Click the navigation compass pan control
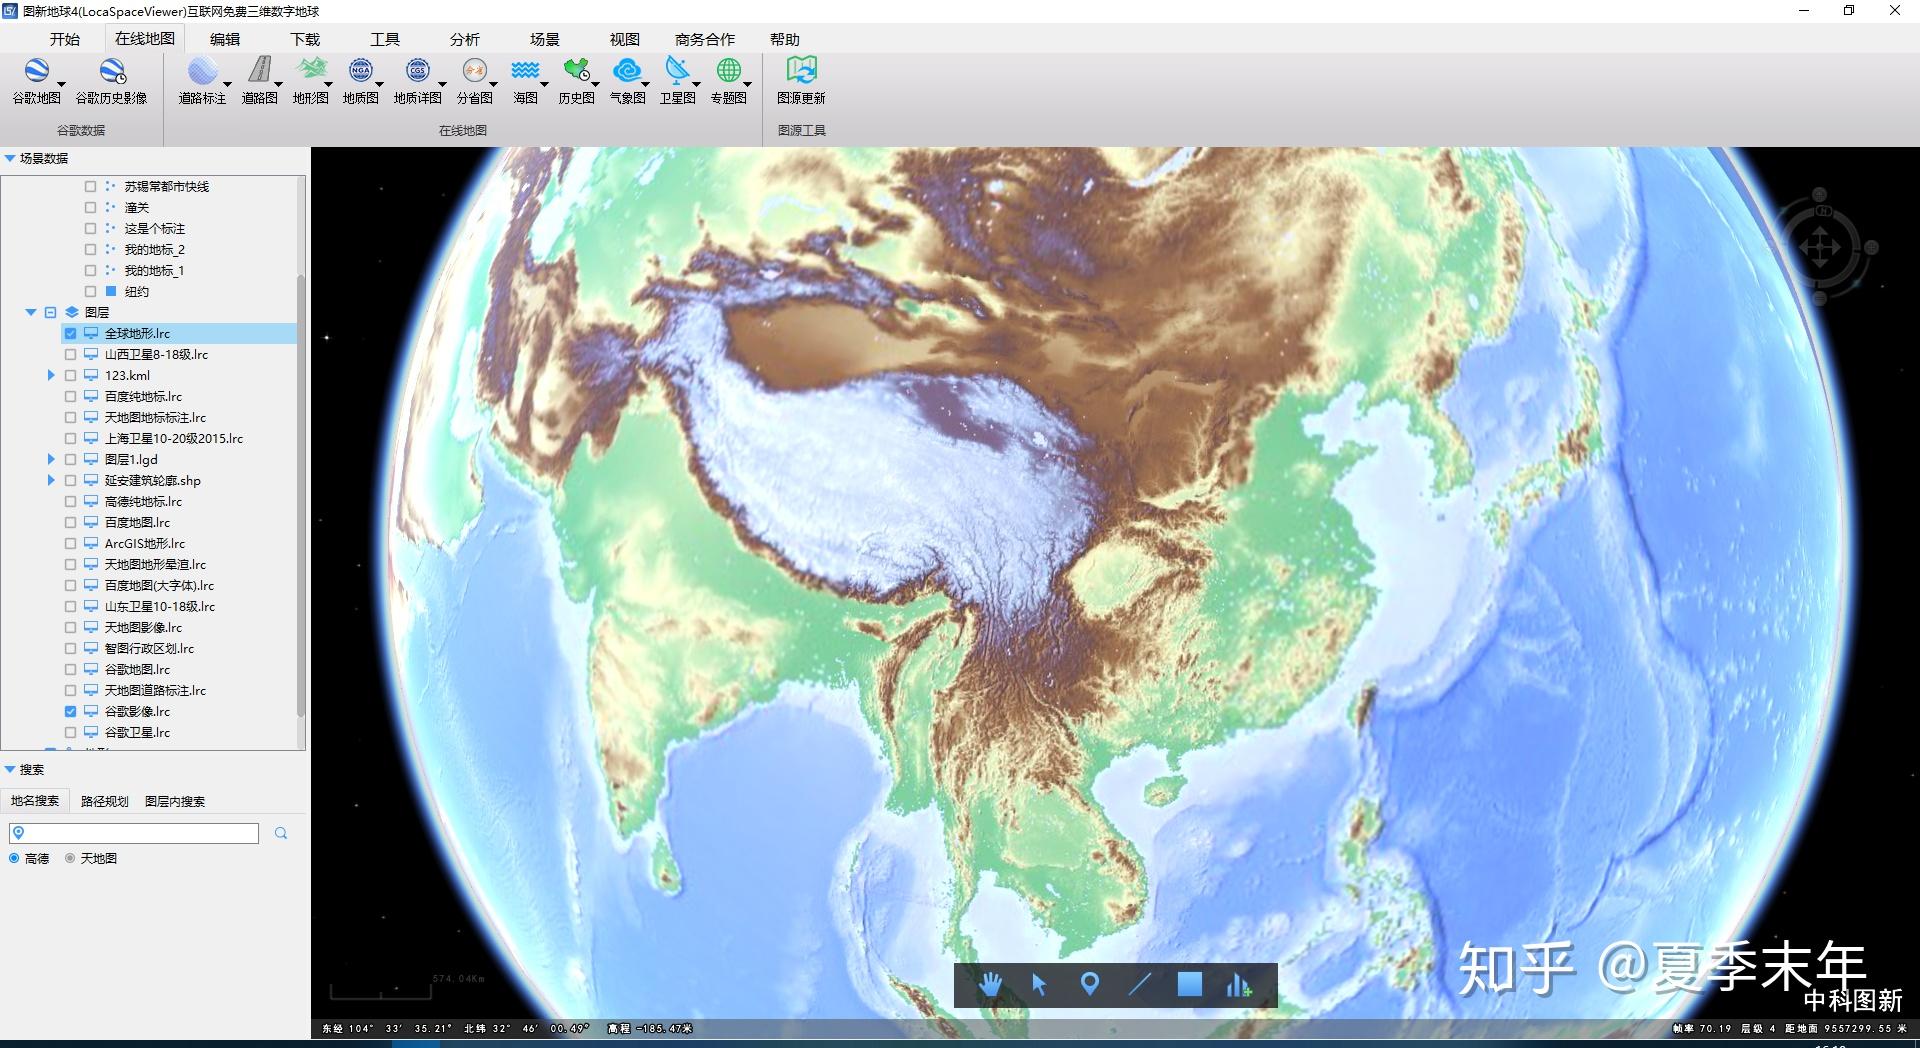1920x1048 pixels. 1819,247
